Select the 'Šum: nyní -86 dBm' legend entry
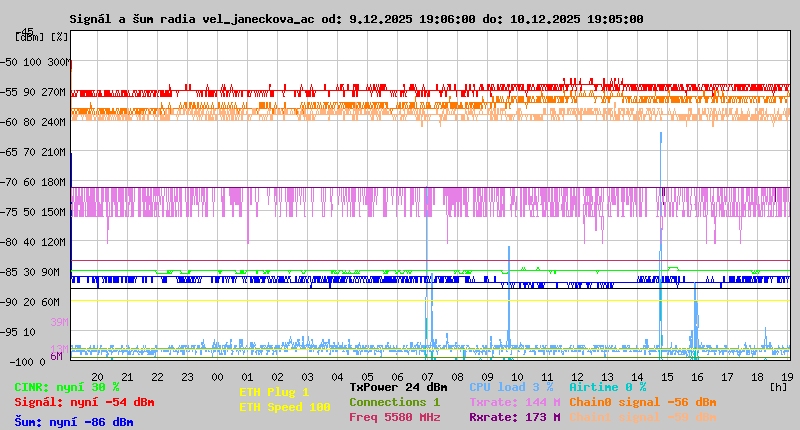 [74, 422]
